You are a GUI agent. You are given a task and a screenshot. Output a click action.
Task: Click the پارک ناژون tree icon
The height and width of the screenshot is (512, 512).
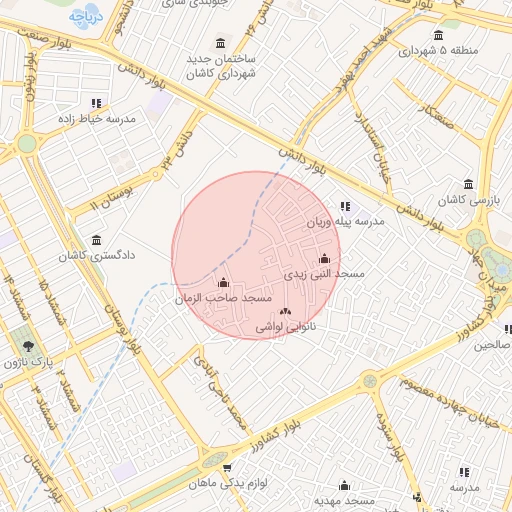(29, 347)
